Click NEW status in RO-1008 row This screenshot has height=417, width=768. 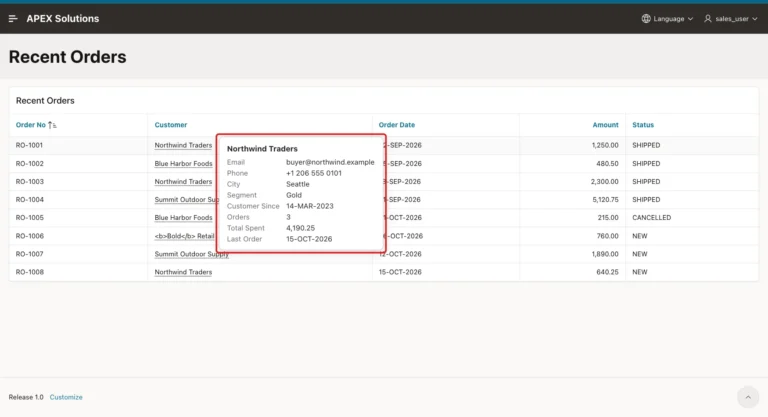(640, 272)
